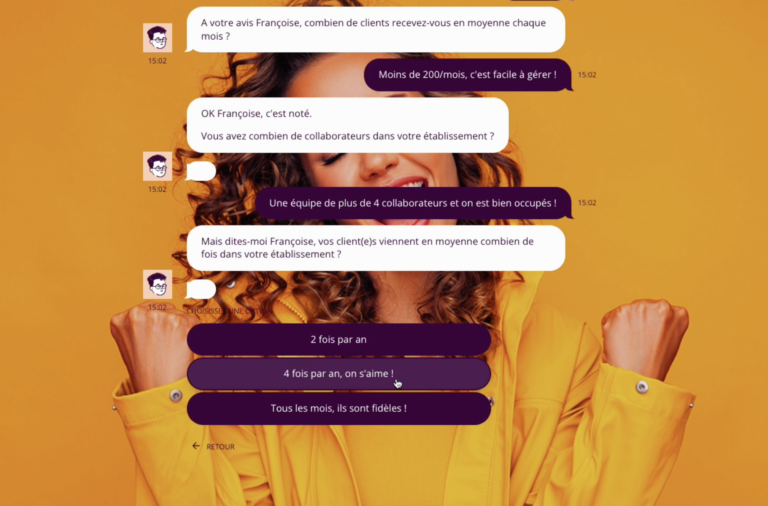Click the 15:02 timestamp under the topmost bot avatar

(x=157, y=61)
